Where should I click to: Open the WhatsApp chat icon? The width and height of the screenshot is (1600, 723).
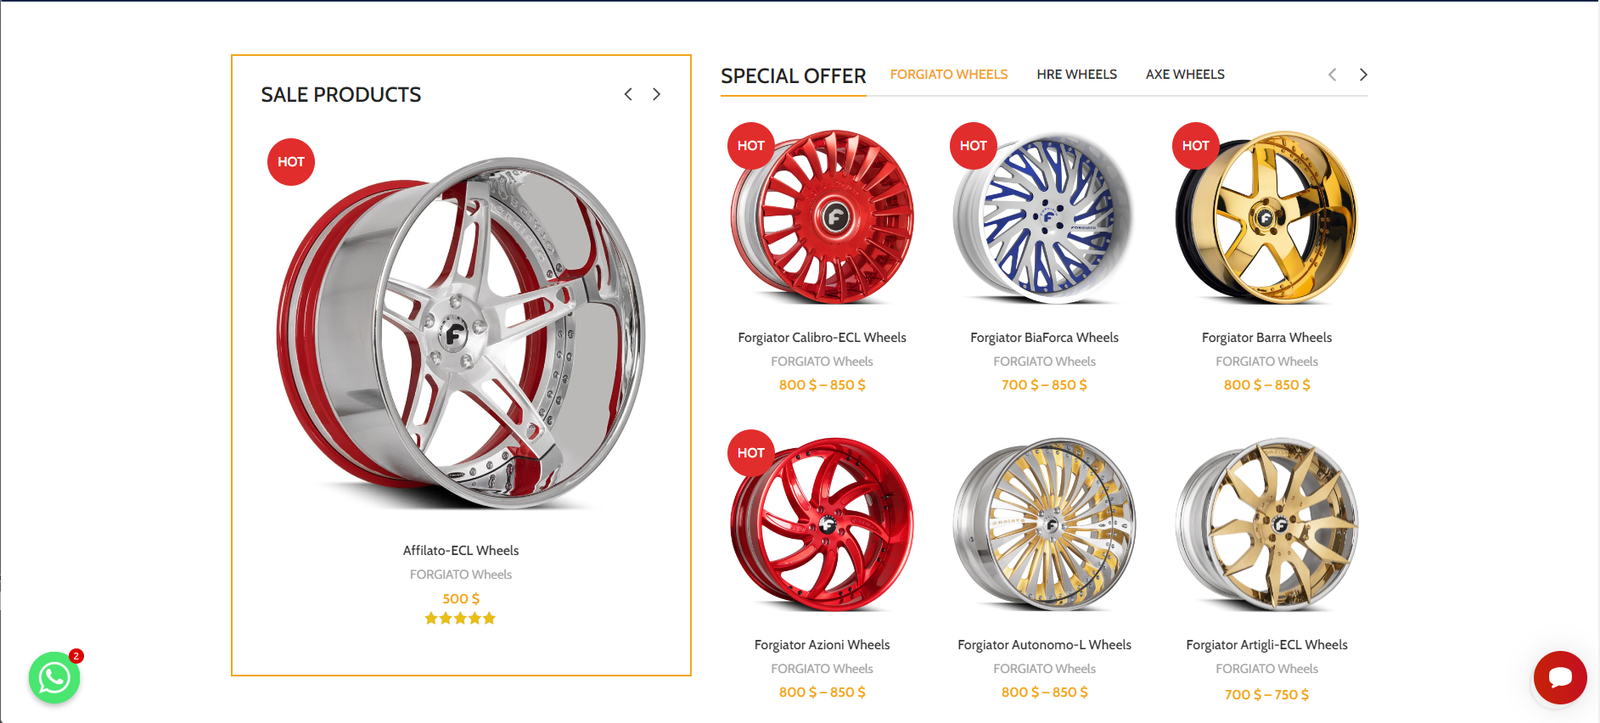click(x=54, y=678)
